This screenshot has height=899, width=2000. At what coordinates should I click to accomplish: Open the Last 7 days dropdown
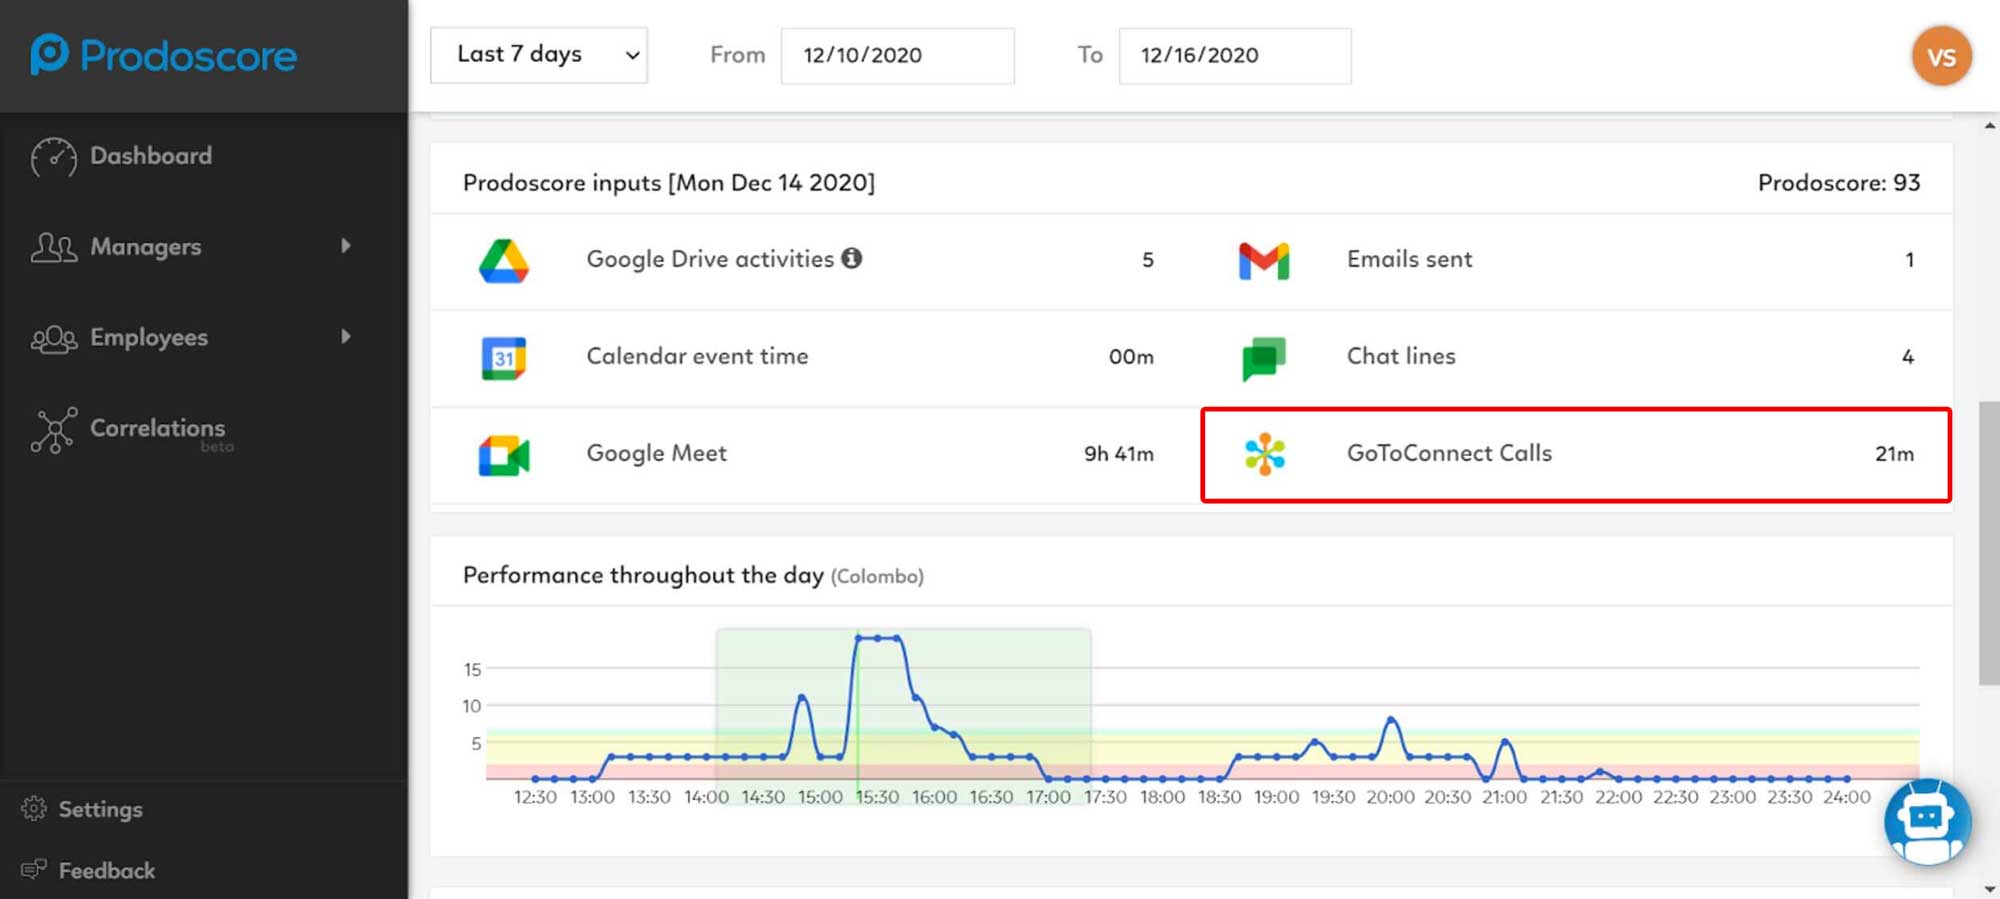539,55
